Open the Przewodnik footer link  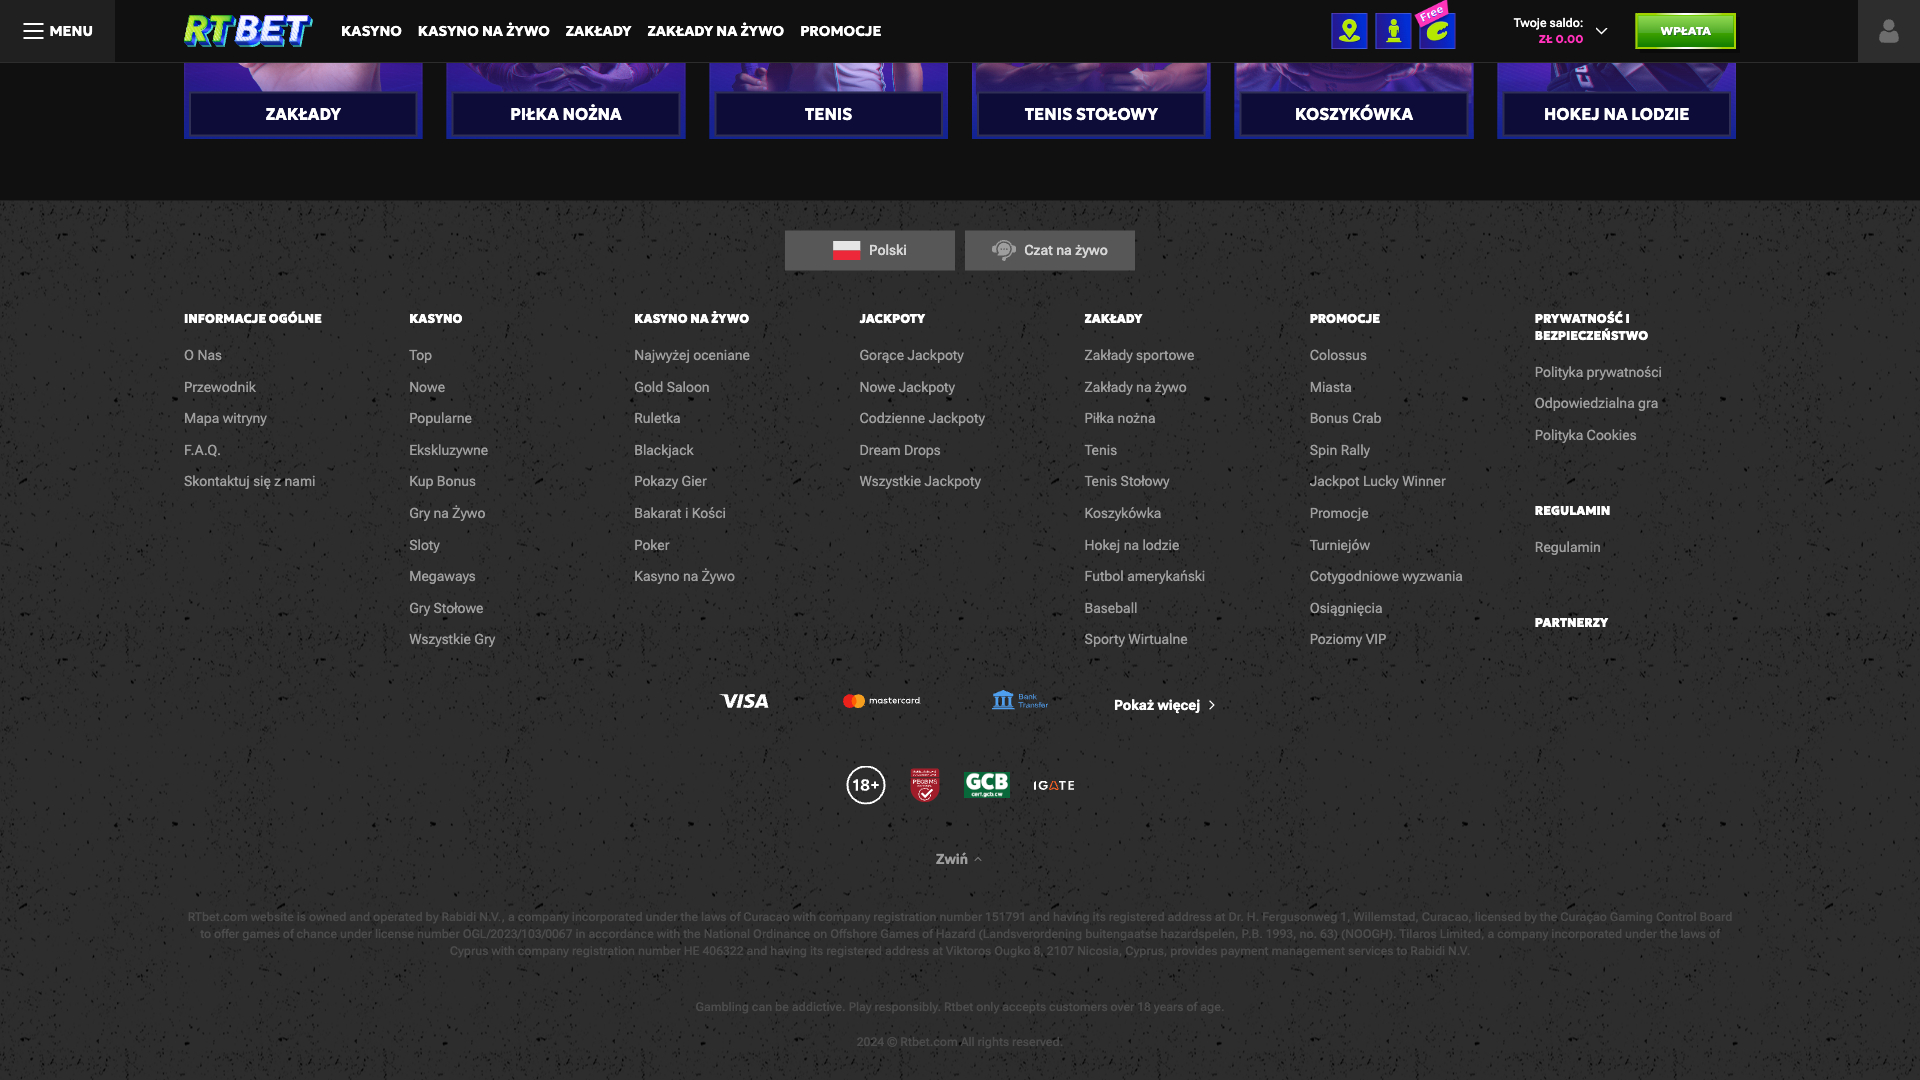220,387
